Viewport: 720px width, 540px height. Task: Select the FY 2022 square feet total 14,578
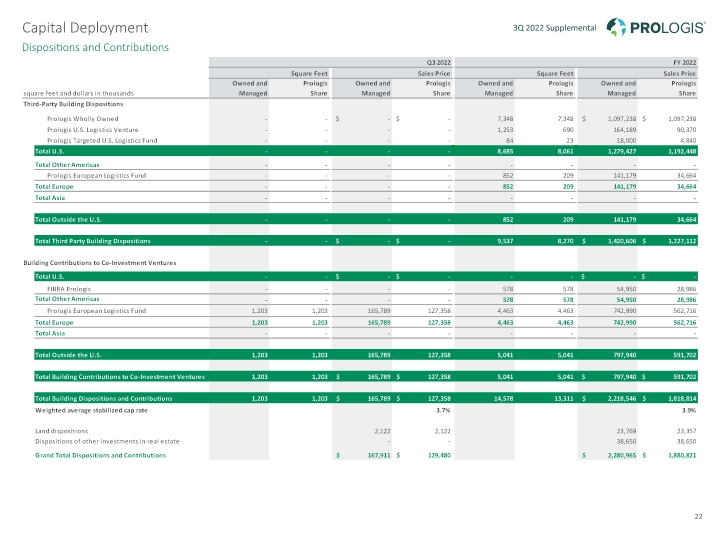pyautogui.click(x=504, y=399)
